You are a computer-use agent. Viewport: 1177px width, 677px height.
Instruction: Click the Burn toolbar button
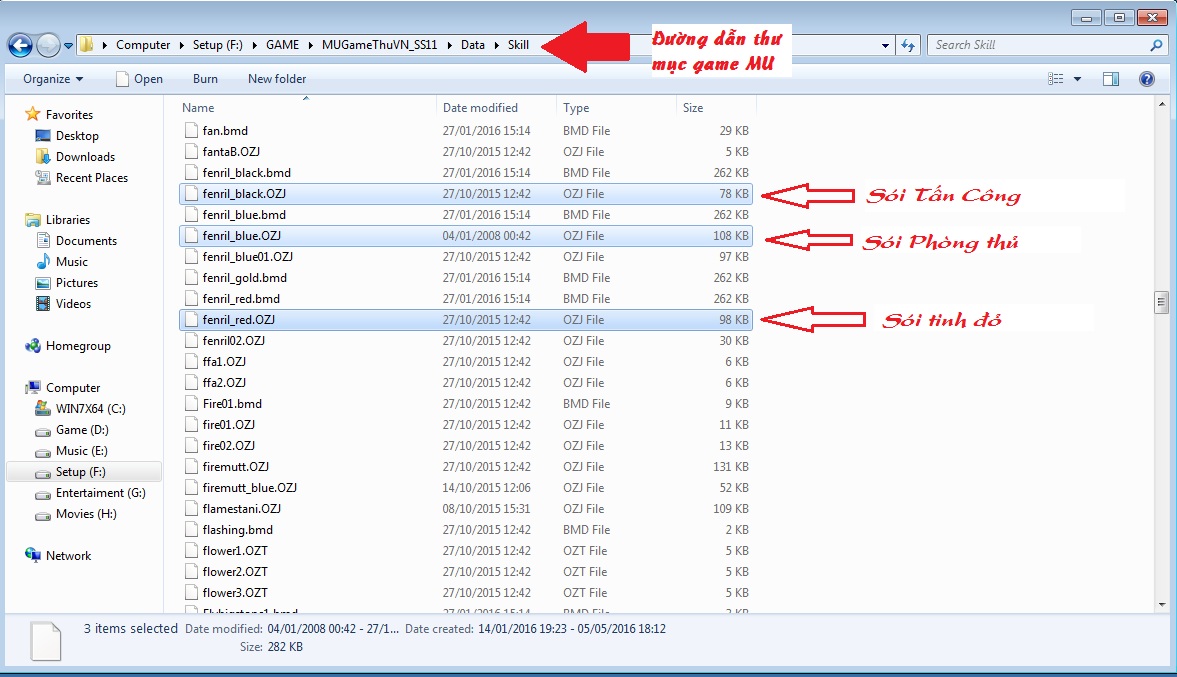click(205, 79)
